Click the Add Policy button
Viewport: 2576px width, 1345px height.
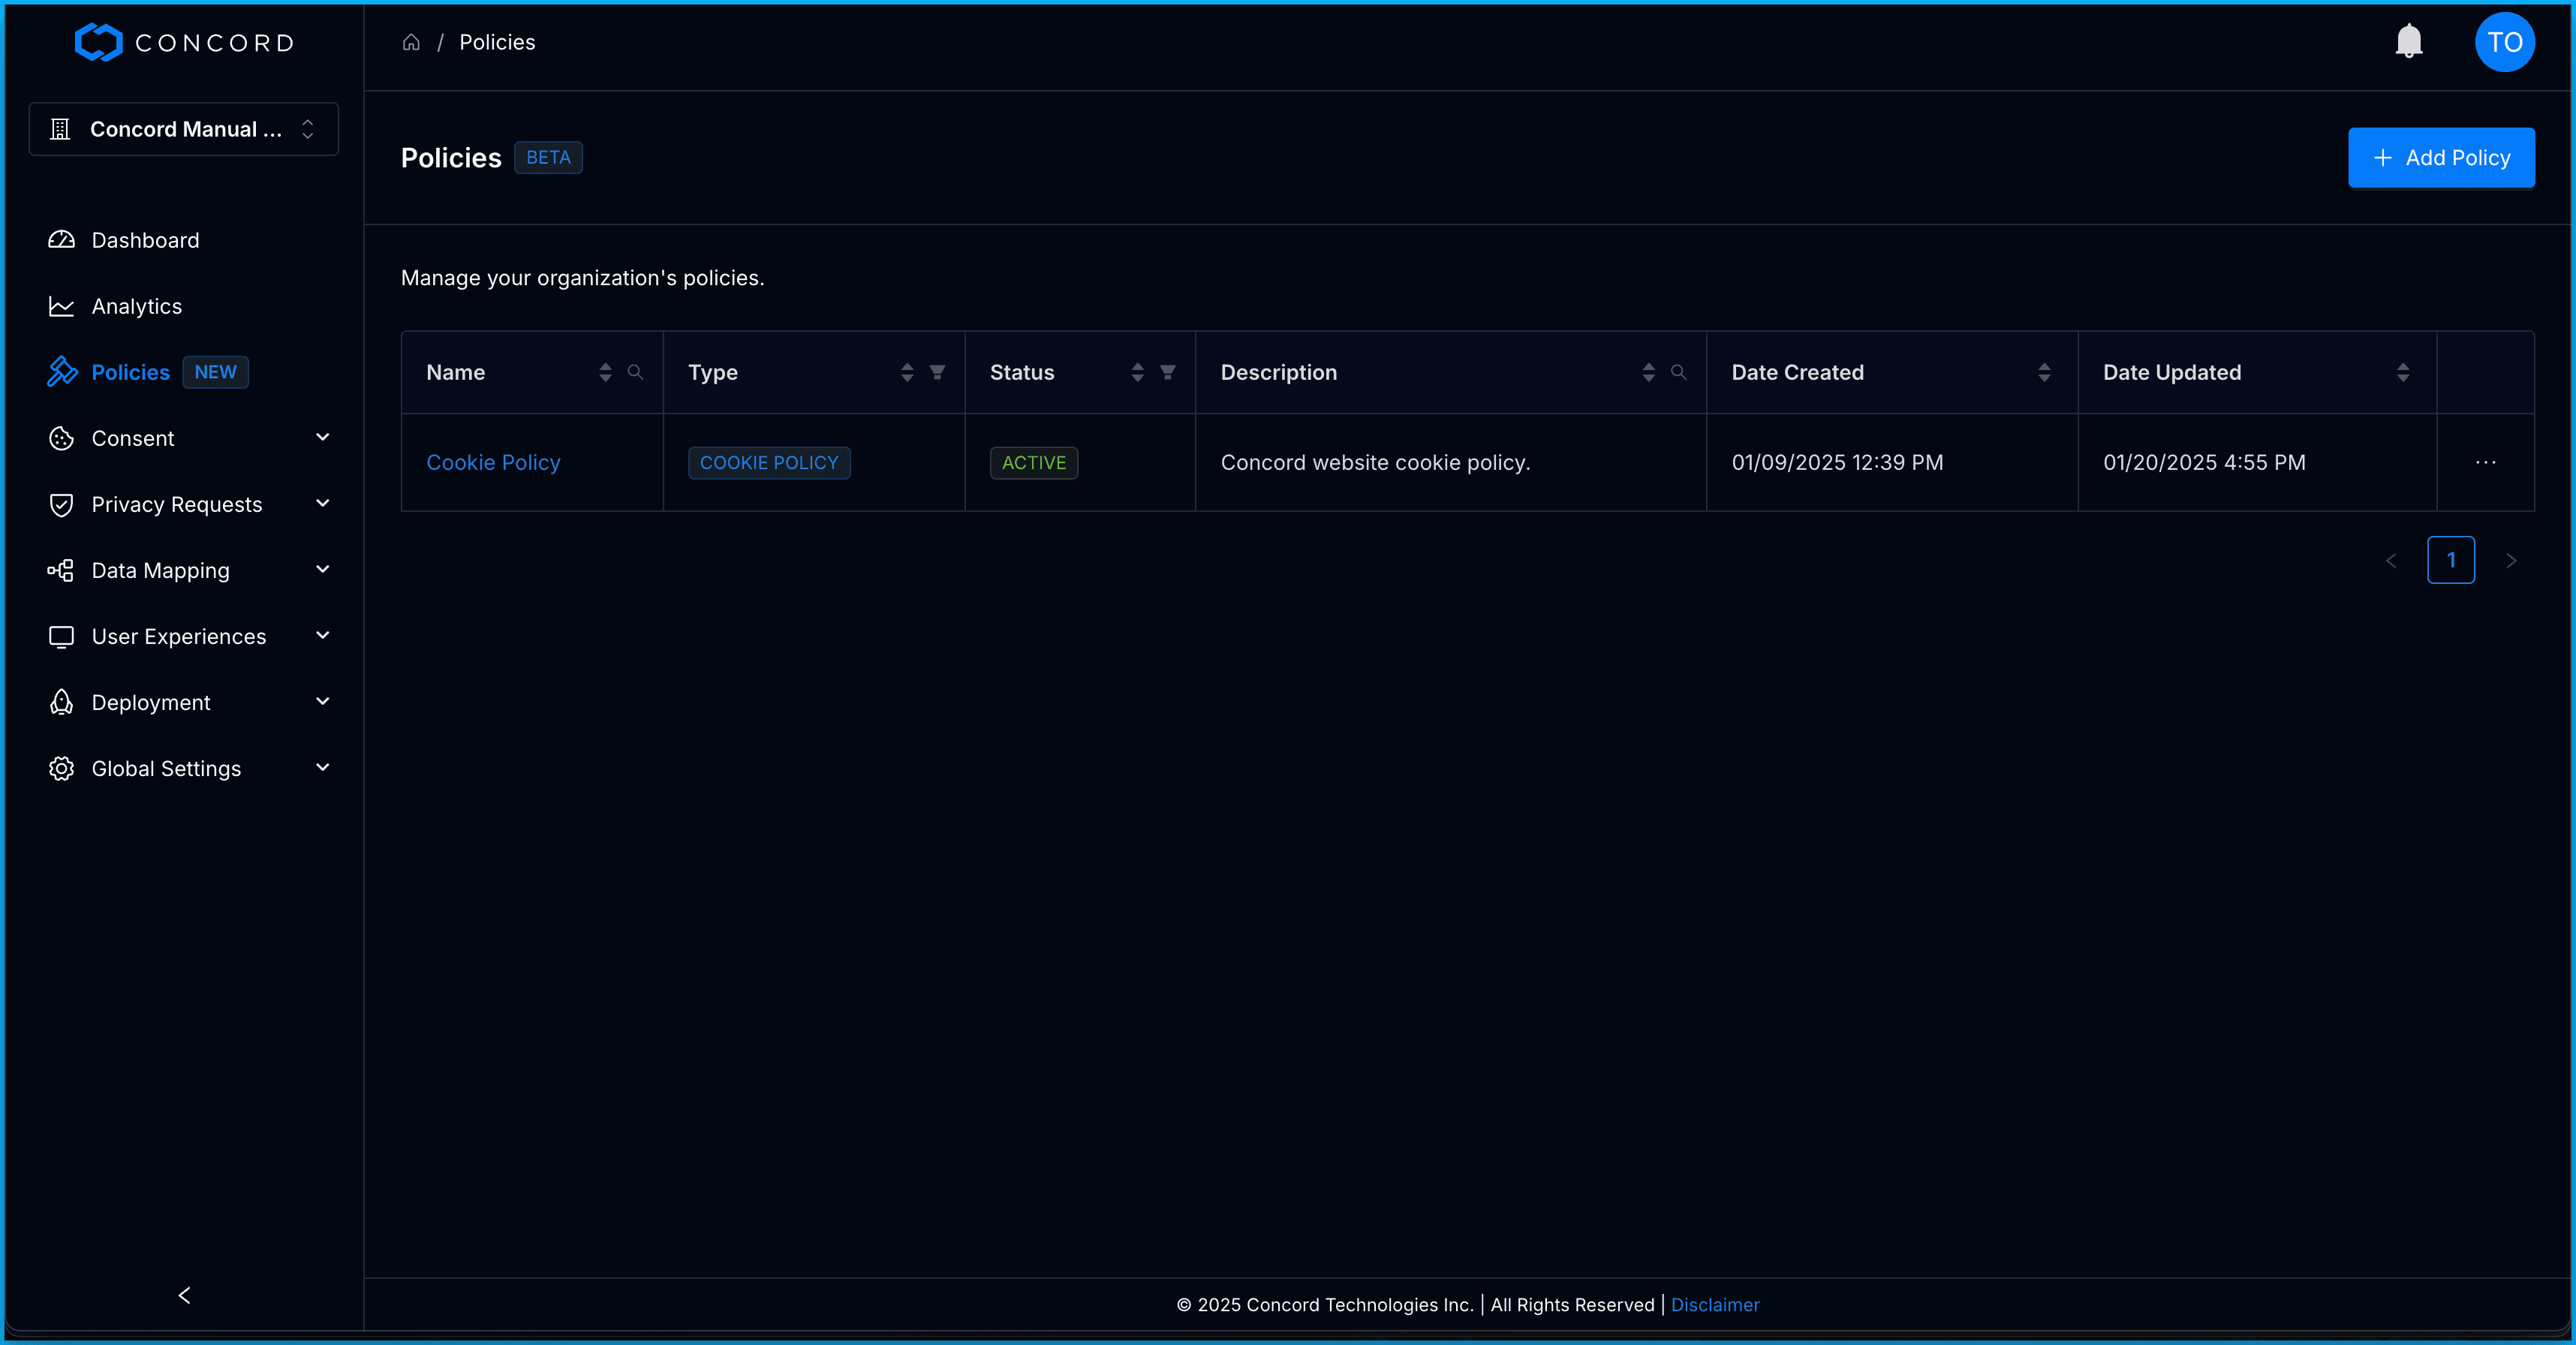(2440, 158)
